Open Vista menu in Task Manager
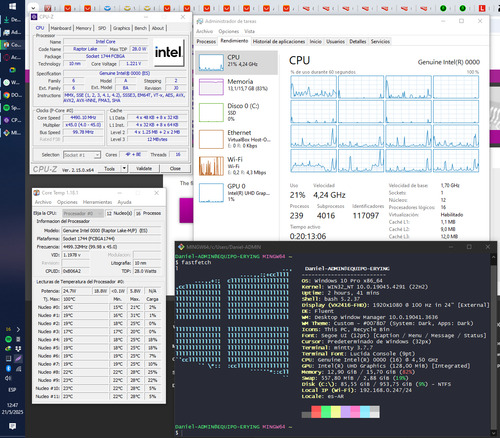Viewport: 500px width, 438px height. point(249,31)
